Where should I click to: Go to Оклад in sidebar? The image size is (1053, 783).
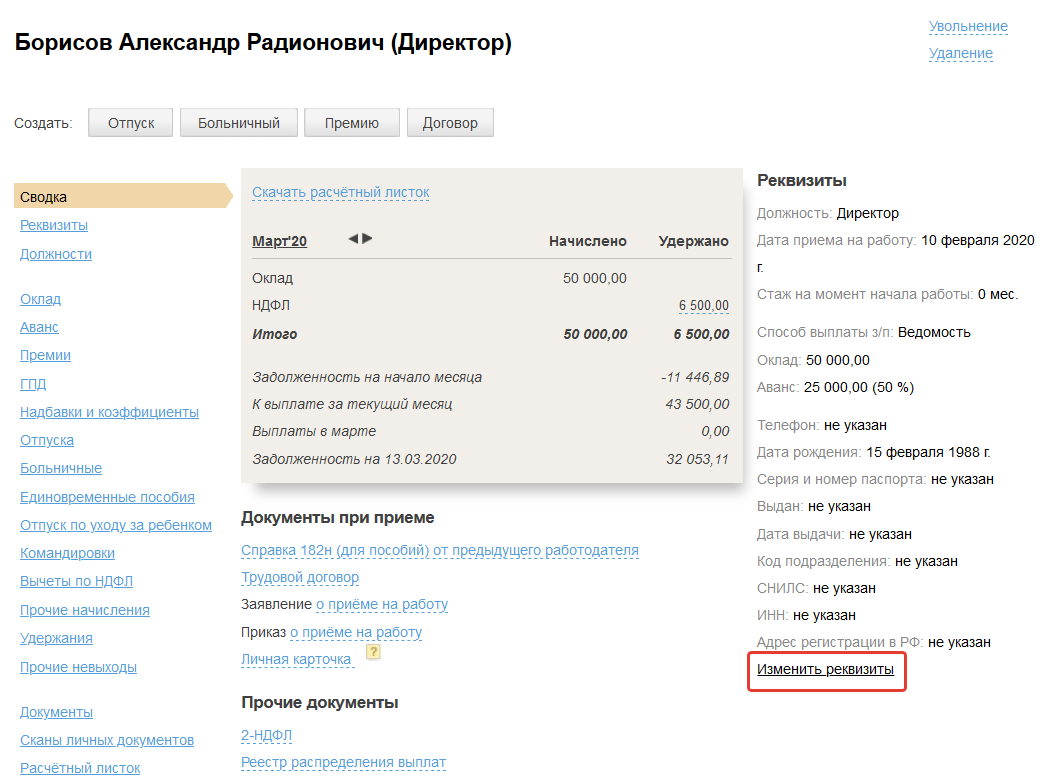pos(40,299)
